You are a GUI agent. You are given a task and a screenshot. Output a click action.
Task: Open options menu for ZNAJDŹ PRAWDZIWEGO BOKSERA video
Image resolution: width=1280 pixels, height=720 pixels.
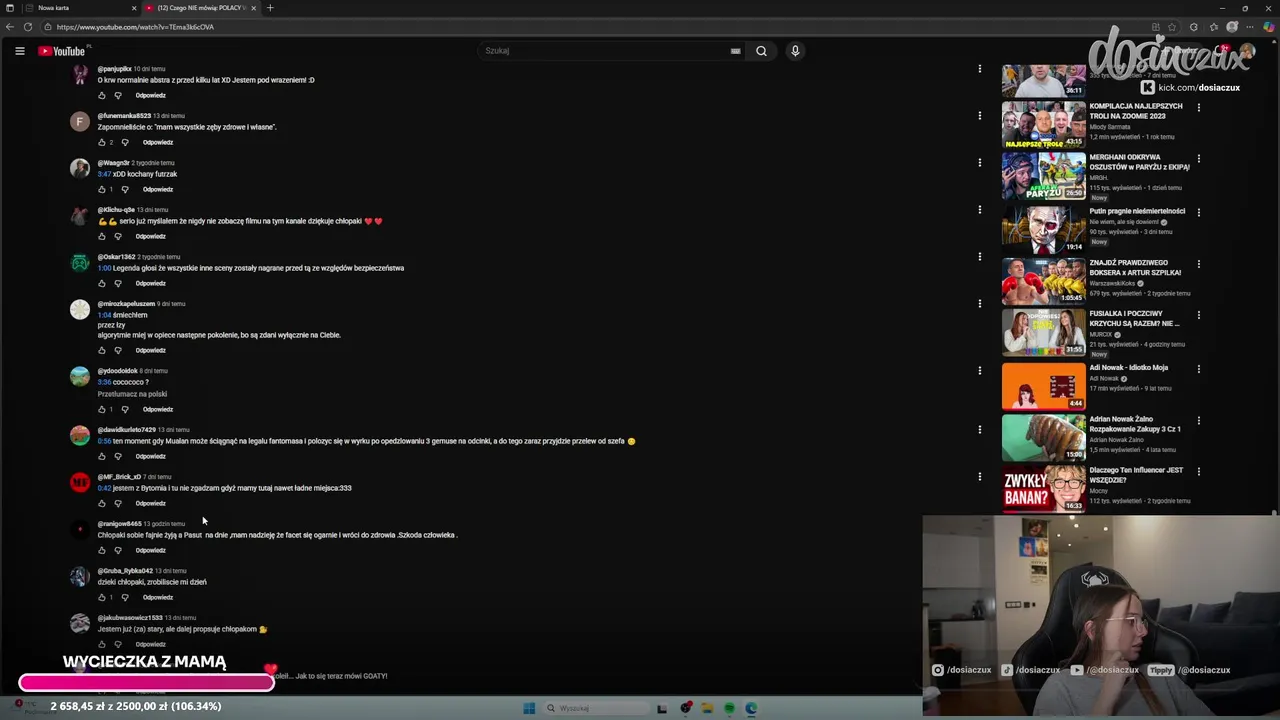(1198, 264)
